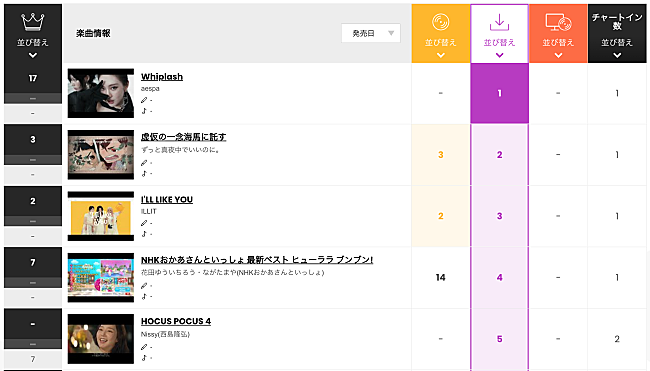Expand sort chevron under チャートイン数

(617, 55)
